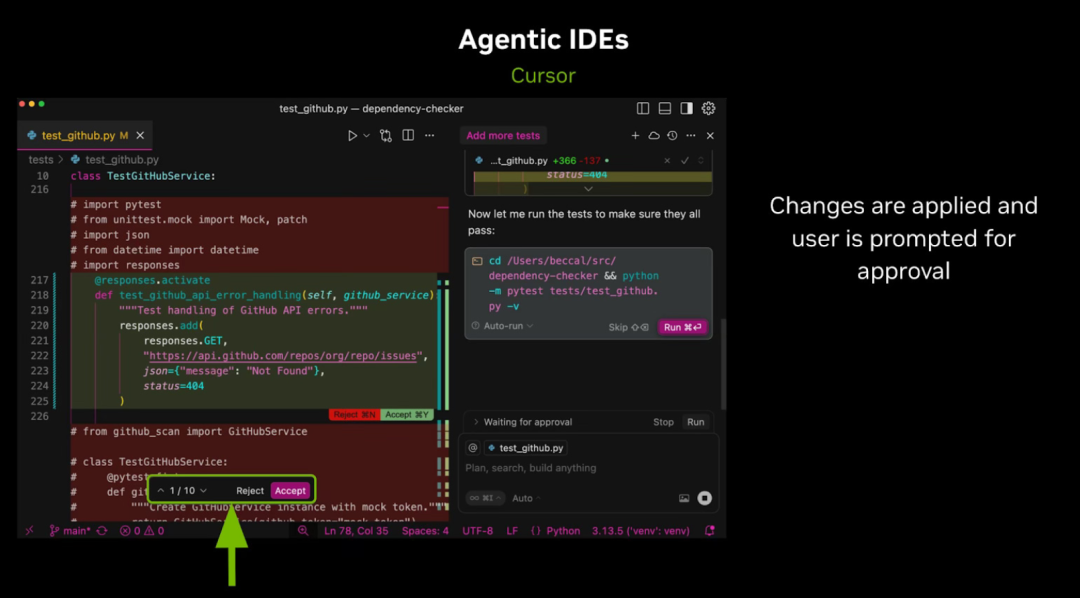Open the source control changes icon
Viewport: 1080px width, 598px height.
coord(386,136)
